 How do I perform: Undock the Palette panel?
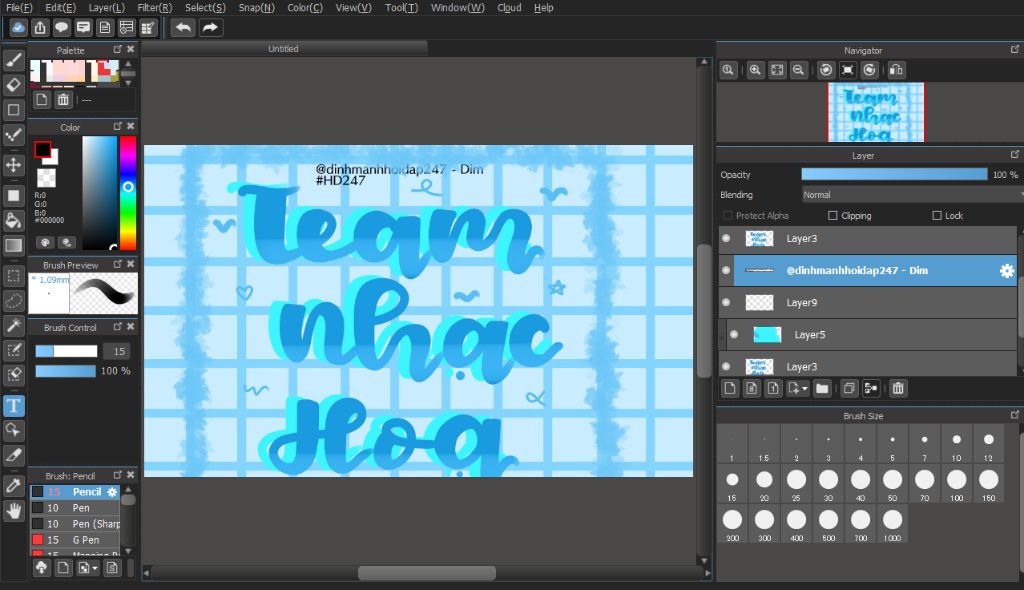pos(118,50)
